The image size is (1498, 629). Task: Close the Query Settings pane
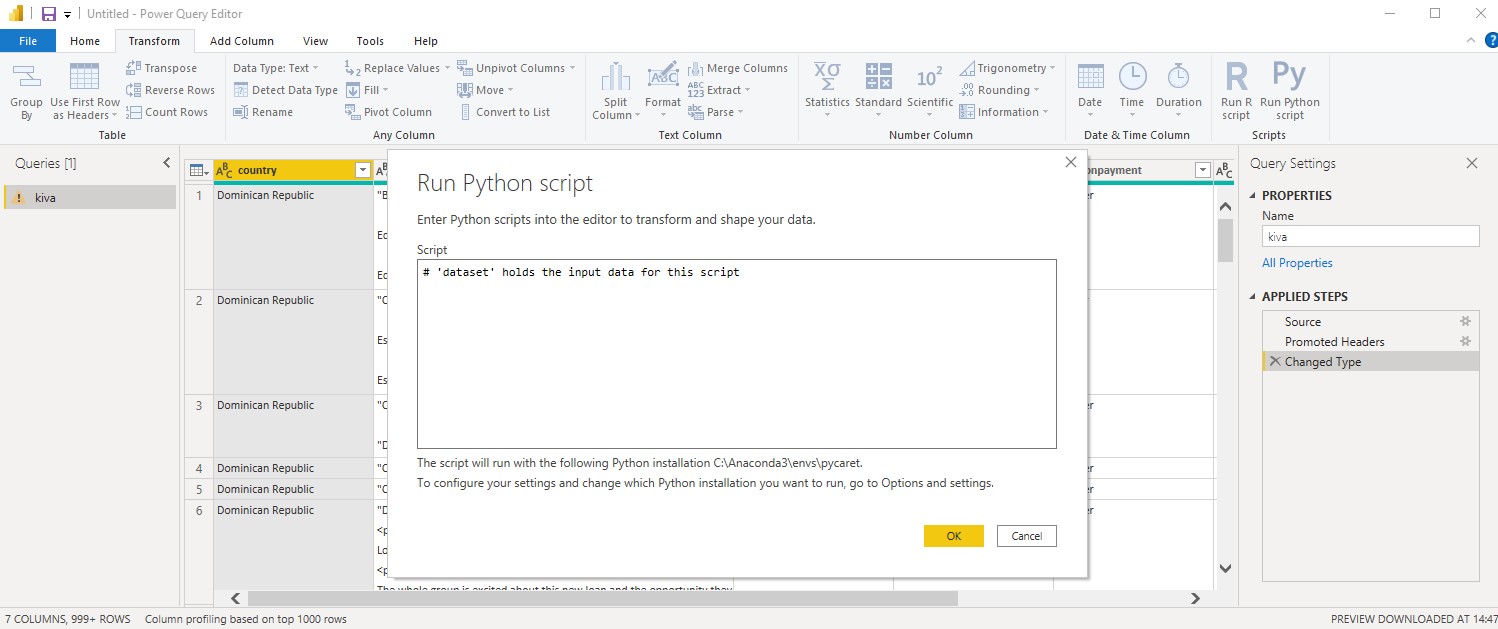(1472, 163)
